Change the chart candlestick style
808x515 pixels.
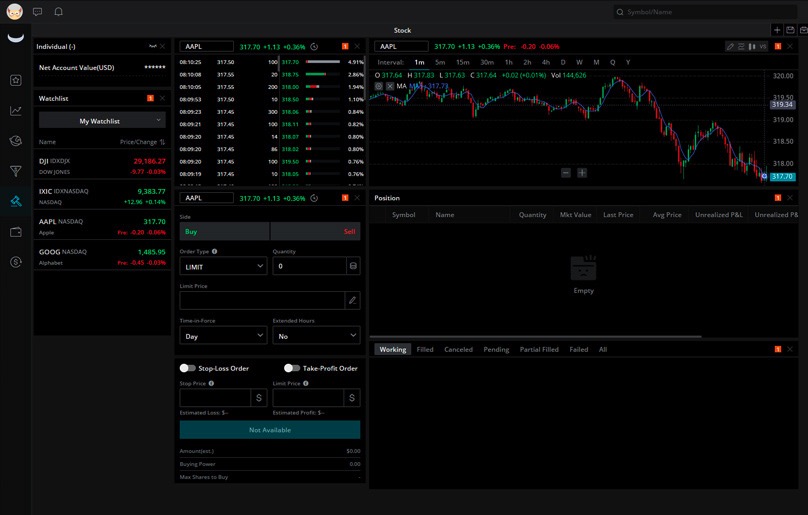click(x=752, y=46)
